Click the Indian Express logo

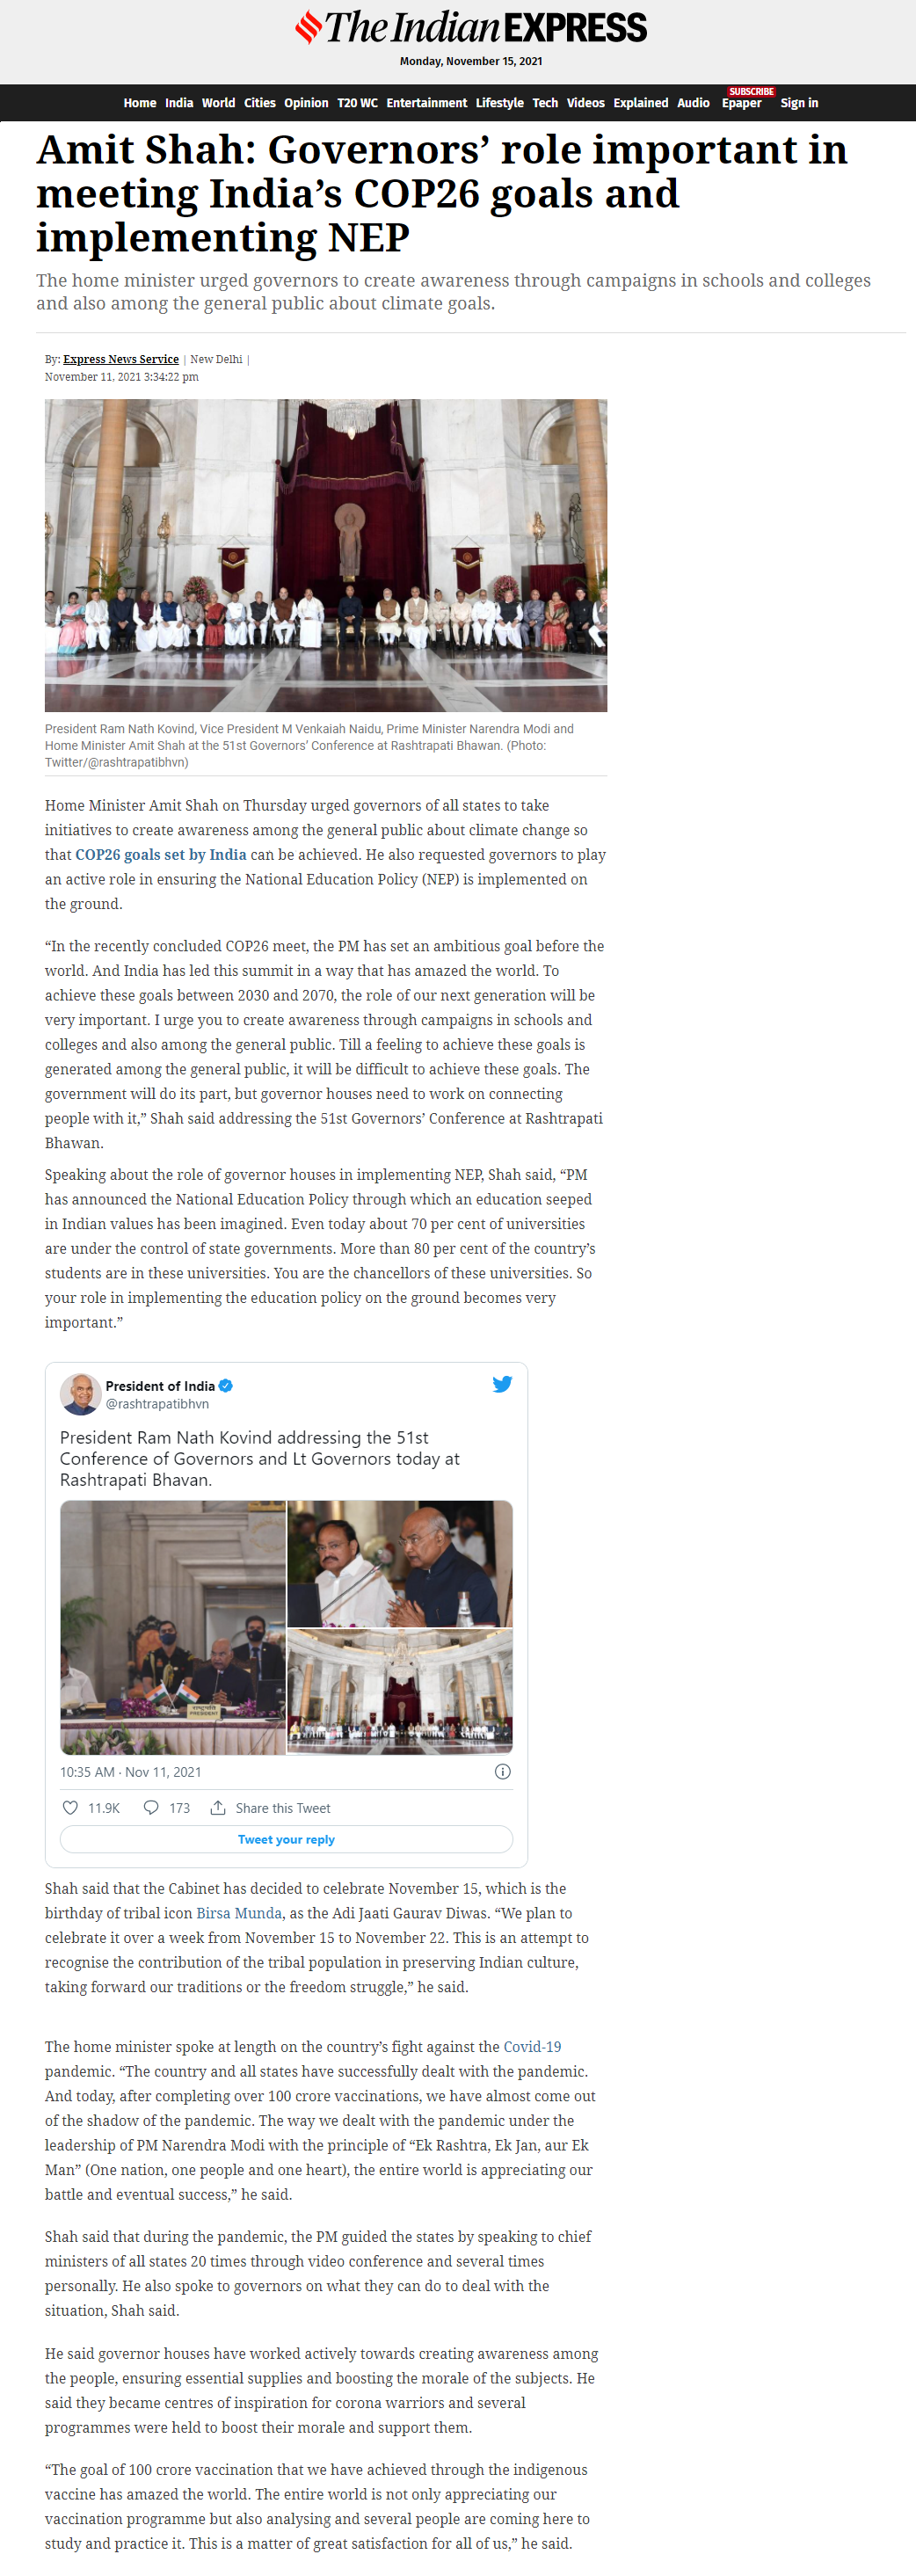[471, 27]
